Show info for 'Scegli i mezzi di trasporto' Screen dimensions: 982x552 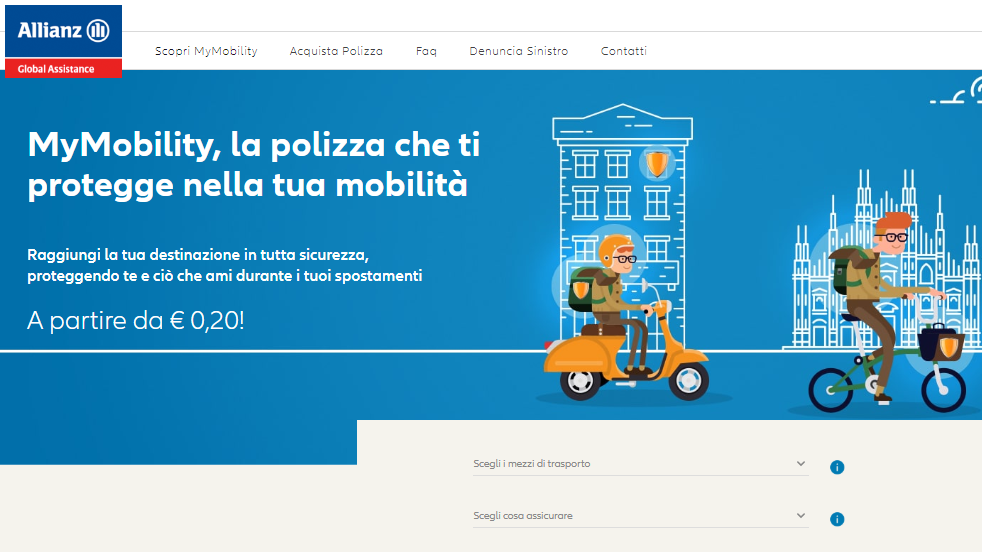click(x=837, y=467)
